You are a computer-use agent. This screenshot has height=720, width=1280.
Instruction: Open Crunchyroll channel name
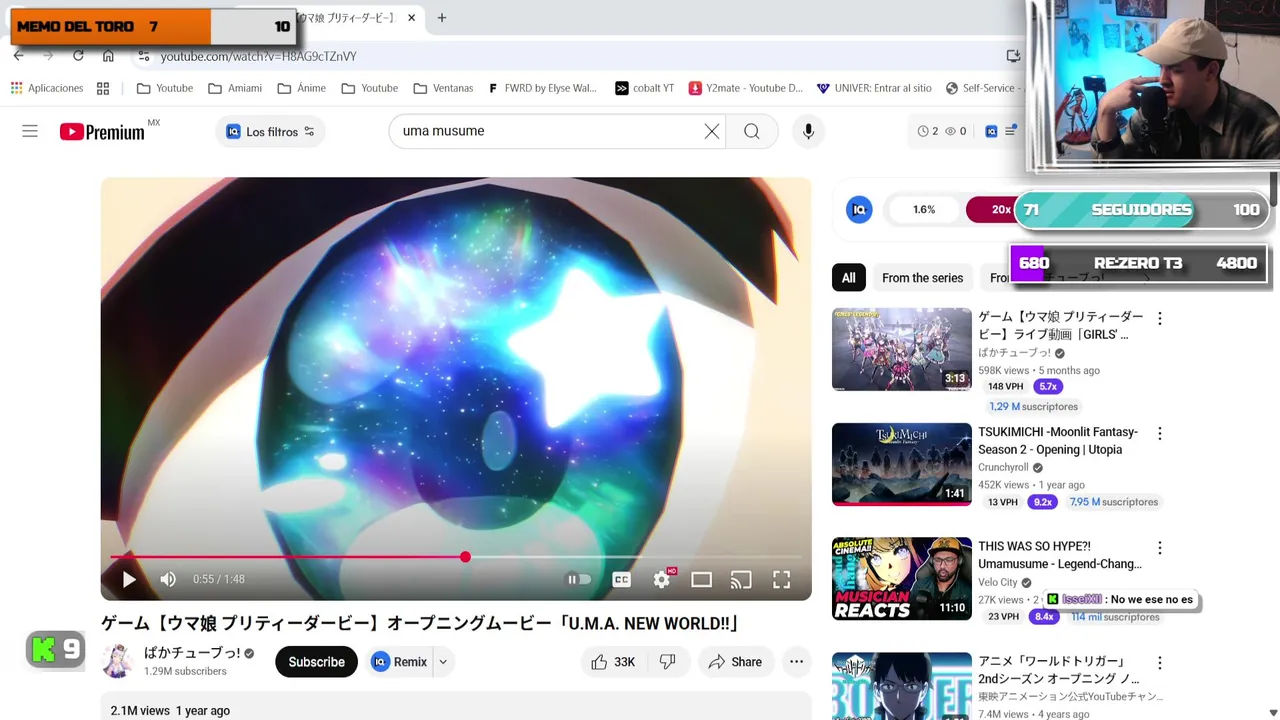(1003, 467)
